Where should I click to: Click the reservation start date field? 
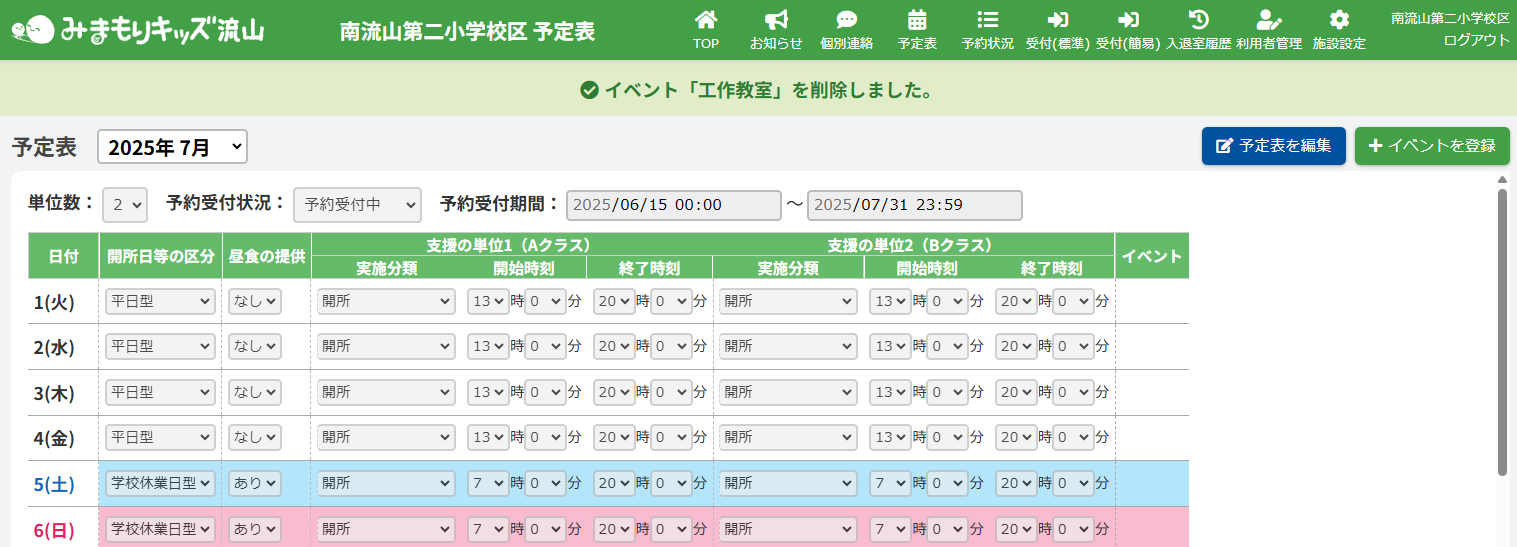(x=673, y=205)
